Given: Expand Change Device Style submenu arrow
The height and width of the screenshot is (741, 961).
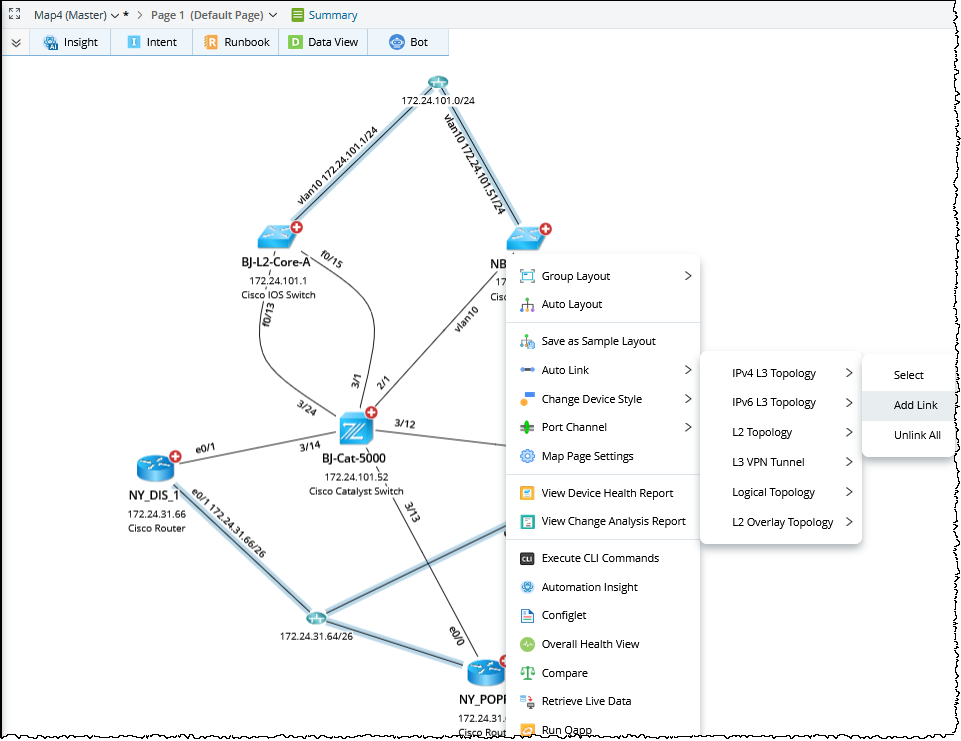Looking at the screenshot, I should [688, 399].
